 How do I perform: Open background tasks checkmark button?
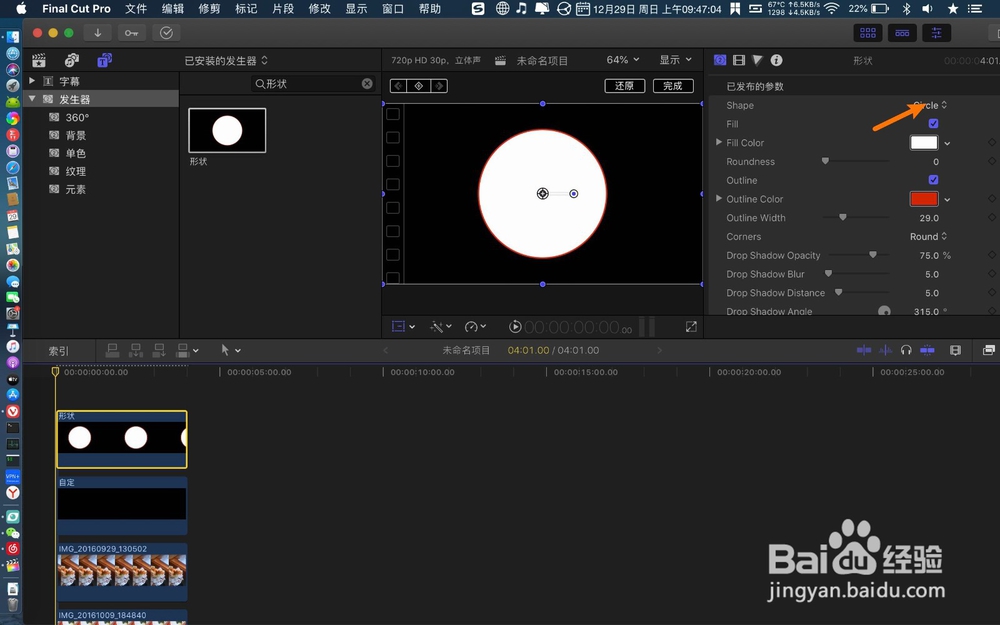[x=166, y=33]
